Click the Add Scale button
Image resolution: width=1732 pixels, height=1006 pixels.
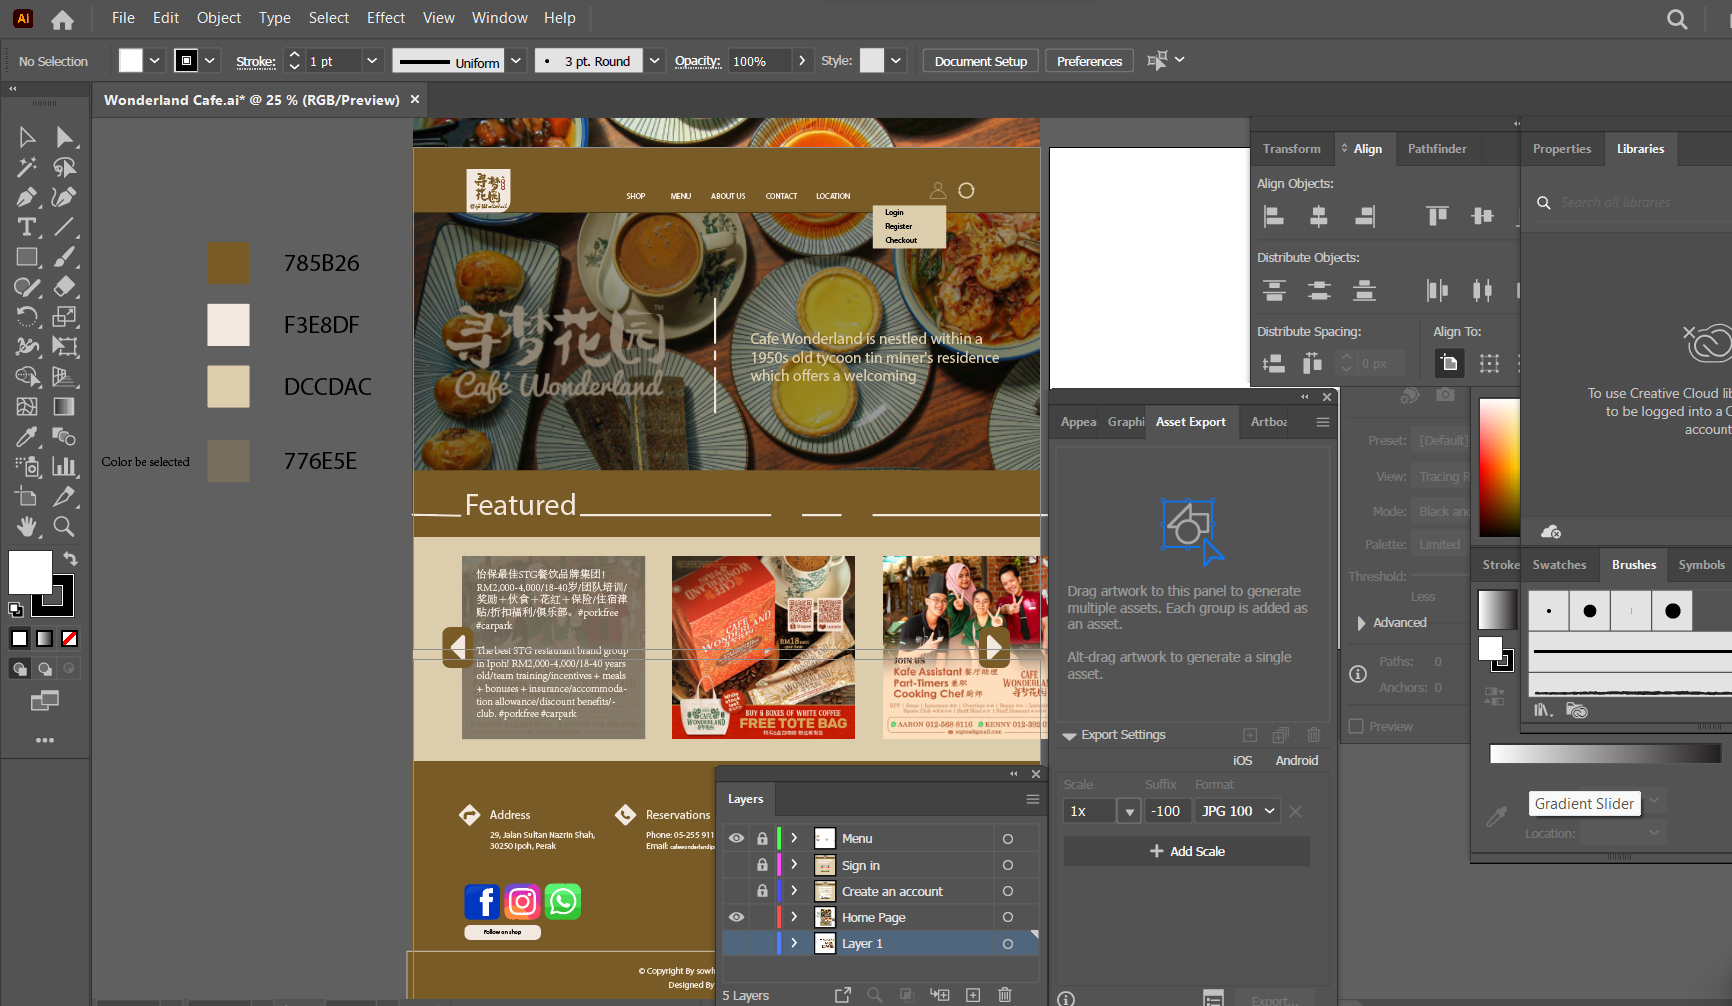pyautogui.click(x=1187, y=851)
